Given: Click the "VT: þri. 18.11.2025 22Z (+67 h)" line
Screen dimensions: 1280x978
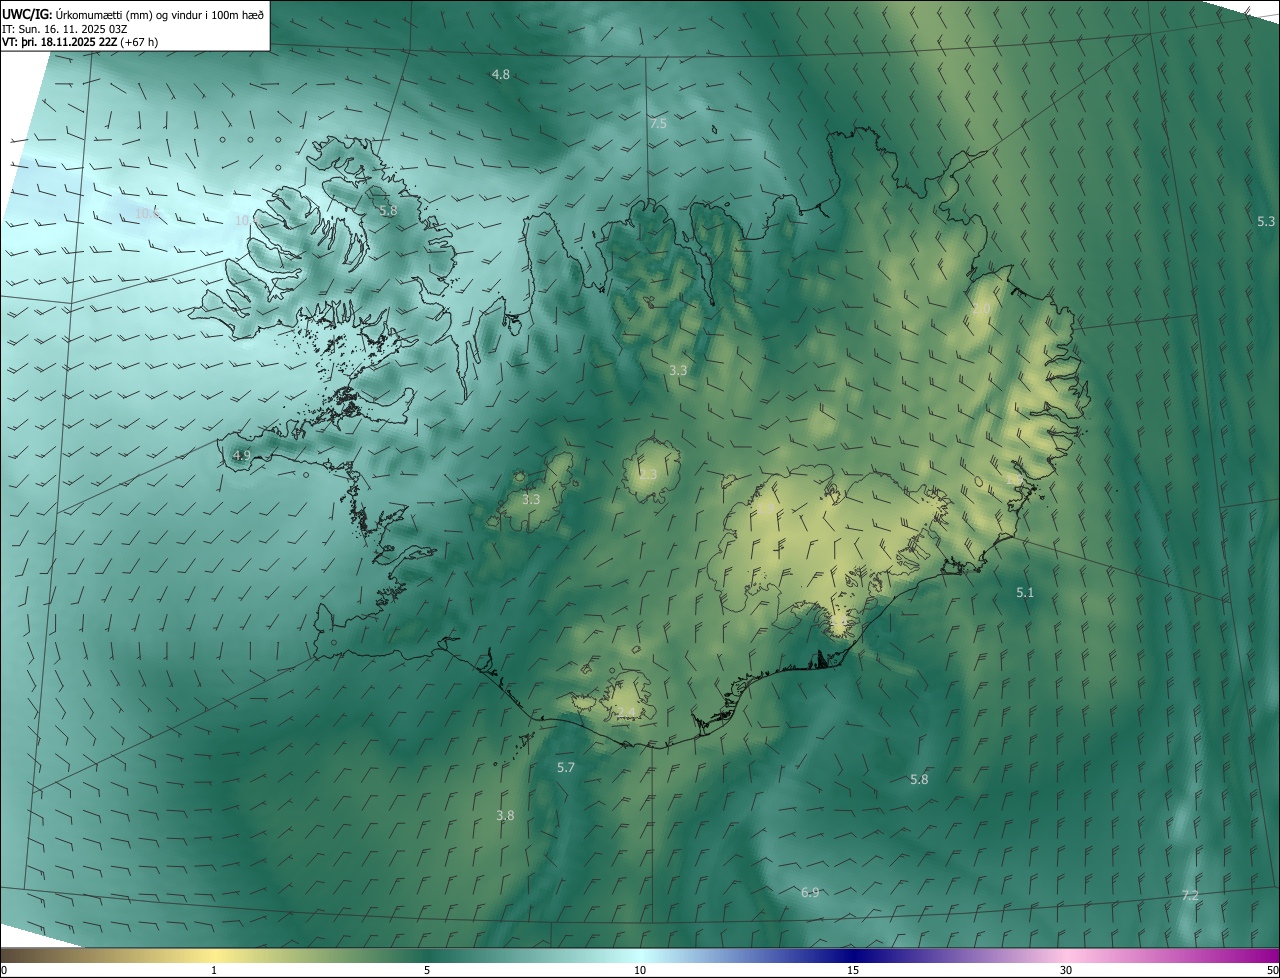Looking at the screenshot, I should [x=80, y=42].
